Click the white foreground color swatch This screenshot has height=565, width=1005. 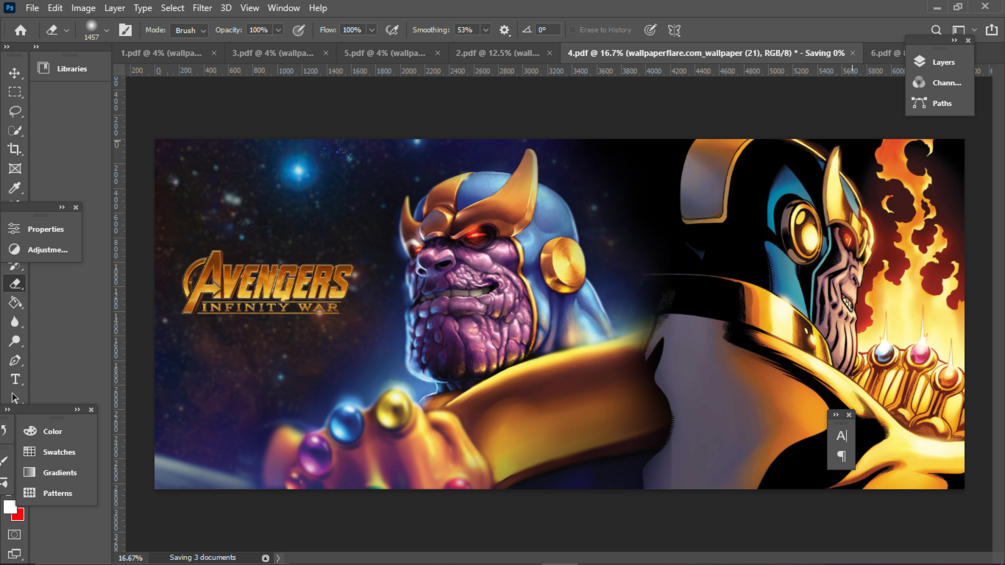8,507
